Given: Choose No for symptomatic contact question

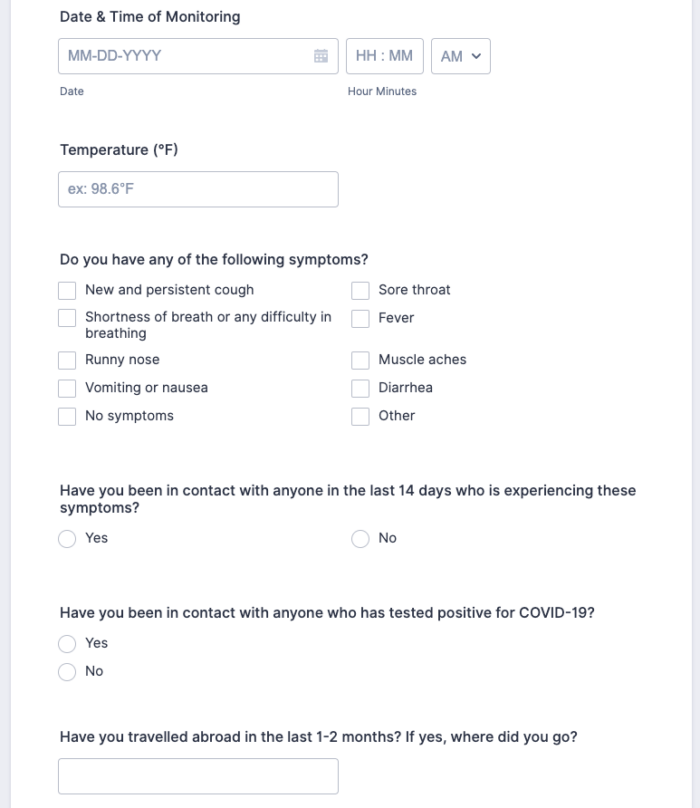Looking at the screenshot, I should point(361,538).
